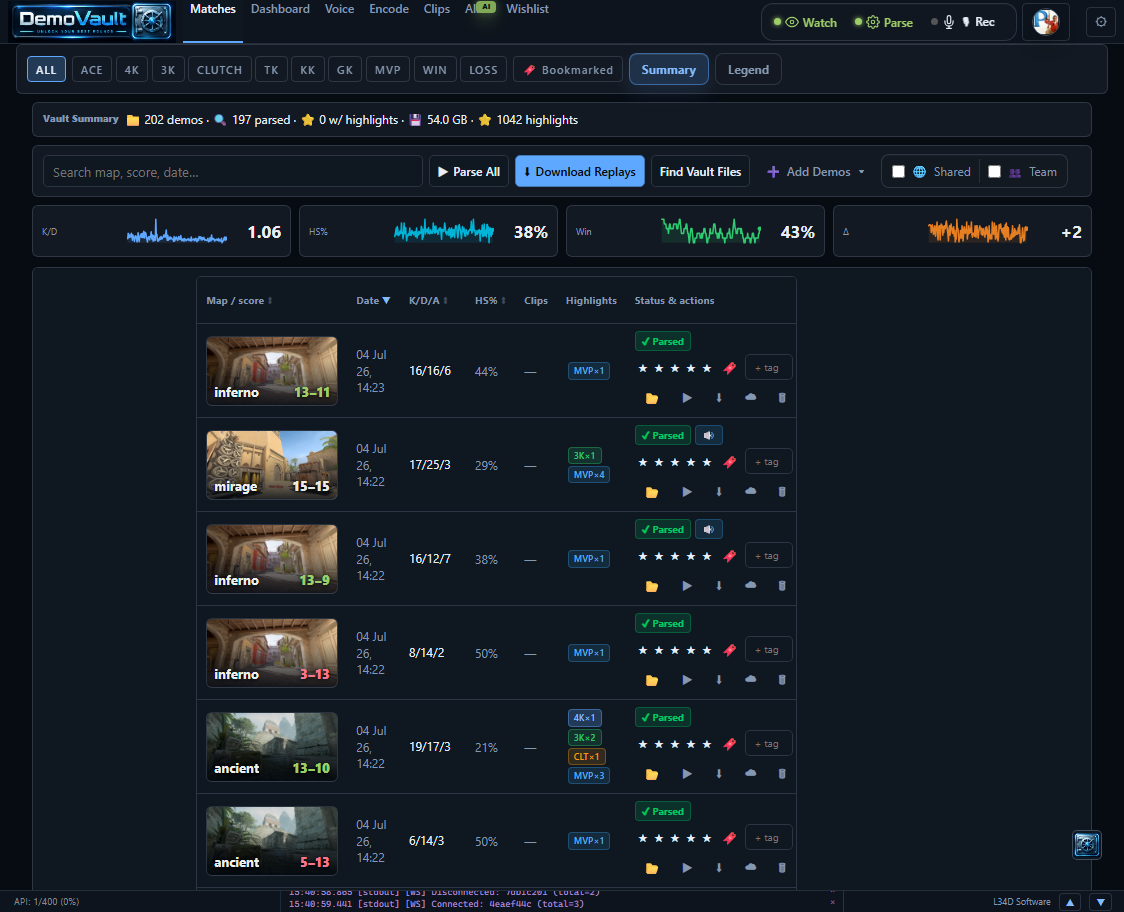
Task: Sort by Map / score column
Action: 239,300
